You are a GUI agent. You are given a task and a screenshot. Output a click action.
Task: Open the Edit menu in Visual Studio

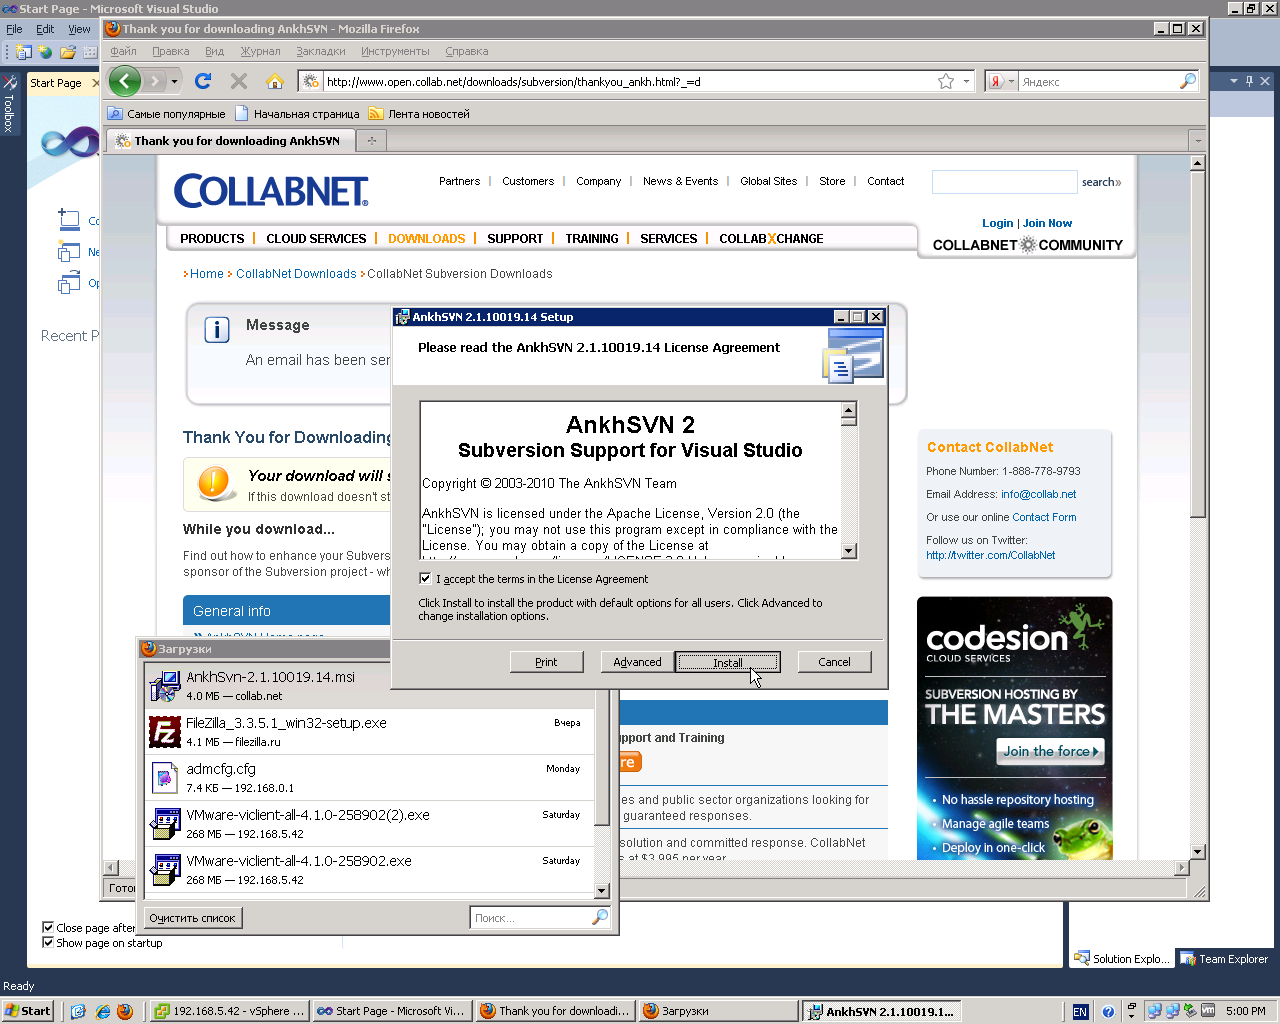click(x=45, y=29)
